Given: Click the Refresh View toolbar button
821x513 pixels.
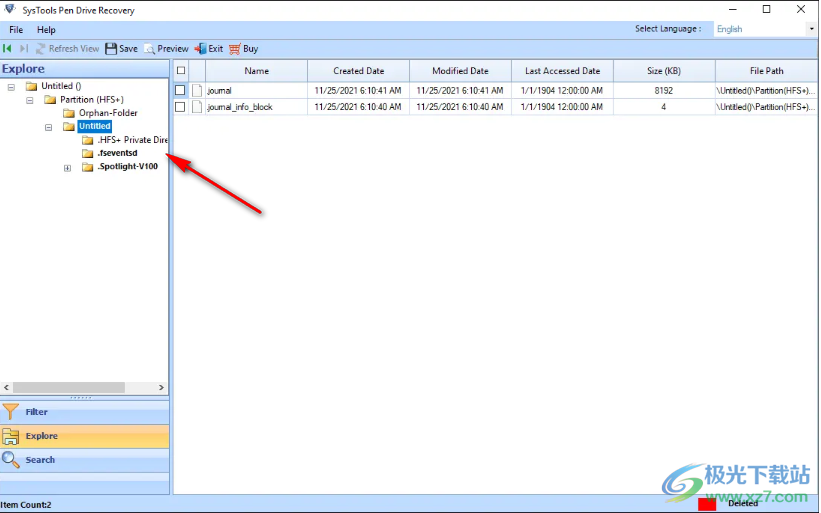Looking at the screenshot, I should tap(67, 49).
